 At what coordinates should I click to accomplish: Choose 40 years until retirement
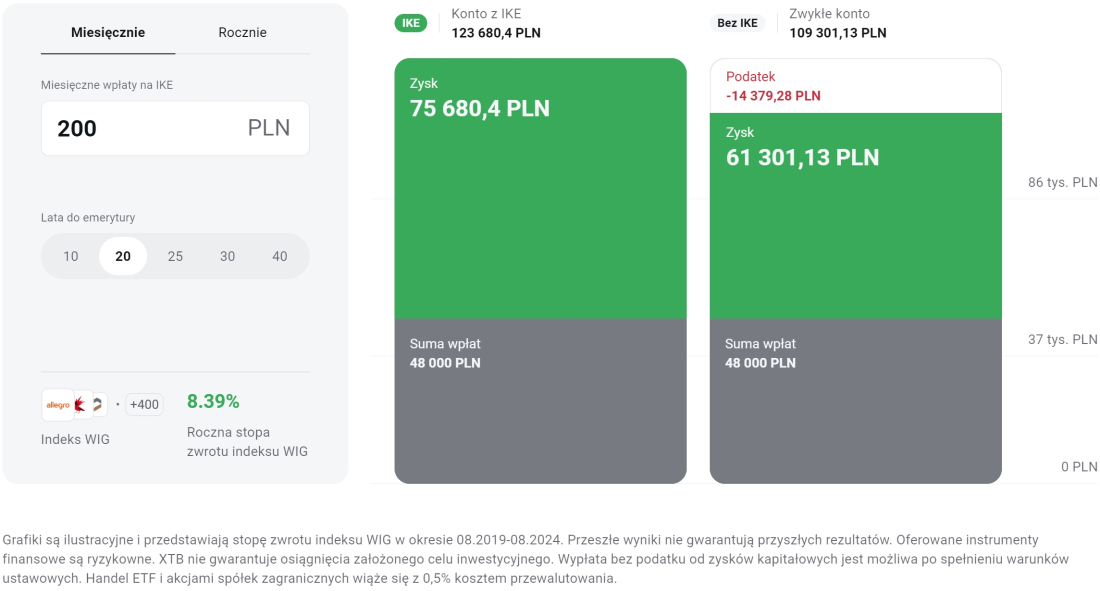(x=279, y=256)
